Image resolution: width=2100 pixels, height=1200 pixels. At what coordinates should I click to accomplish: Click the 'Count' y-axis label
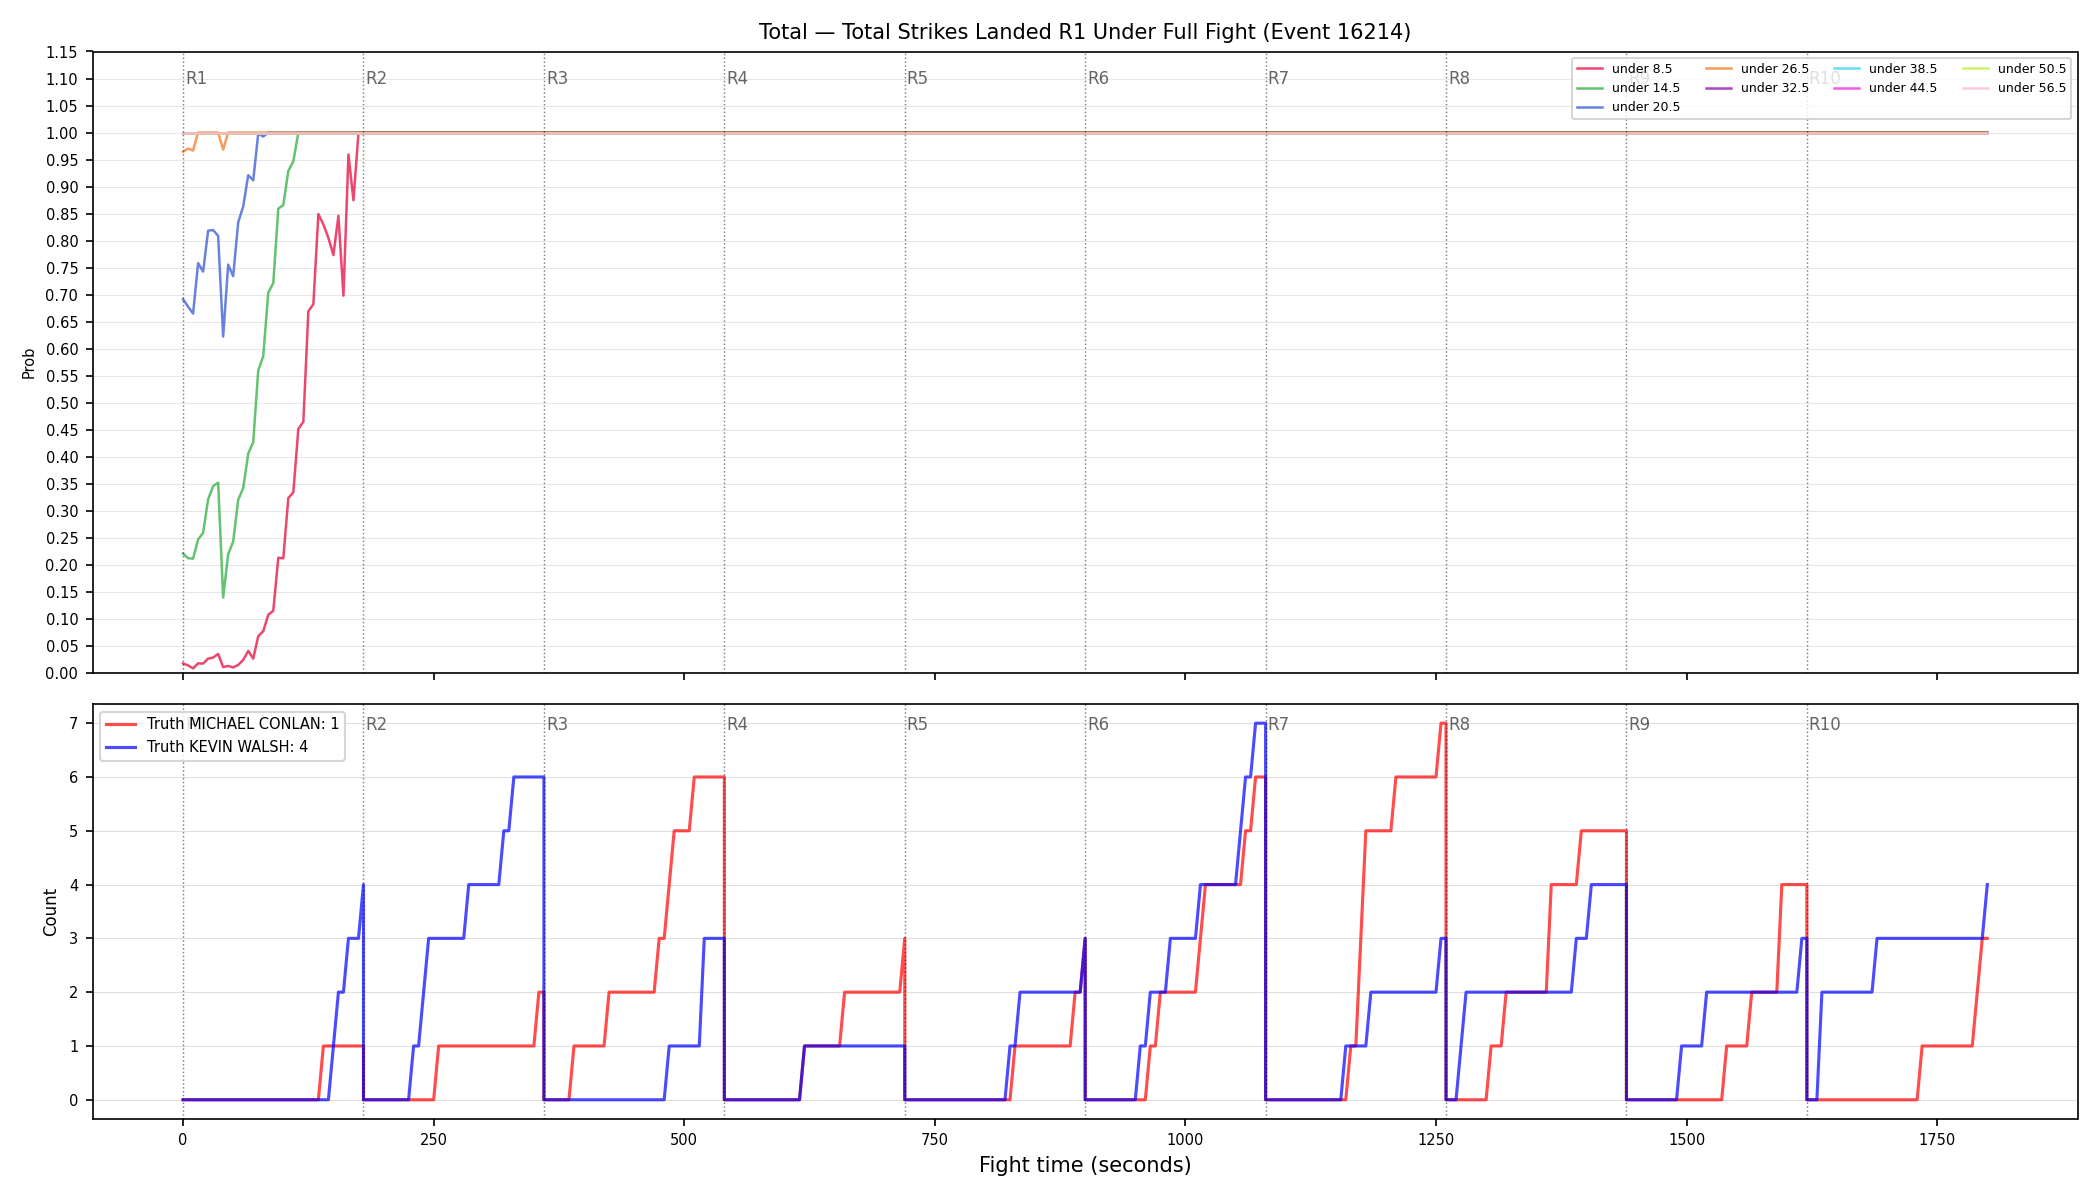coord(50,912)
